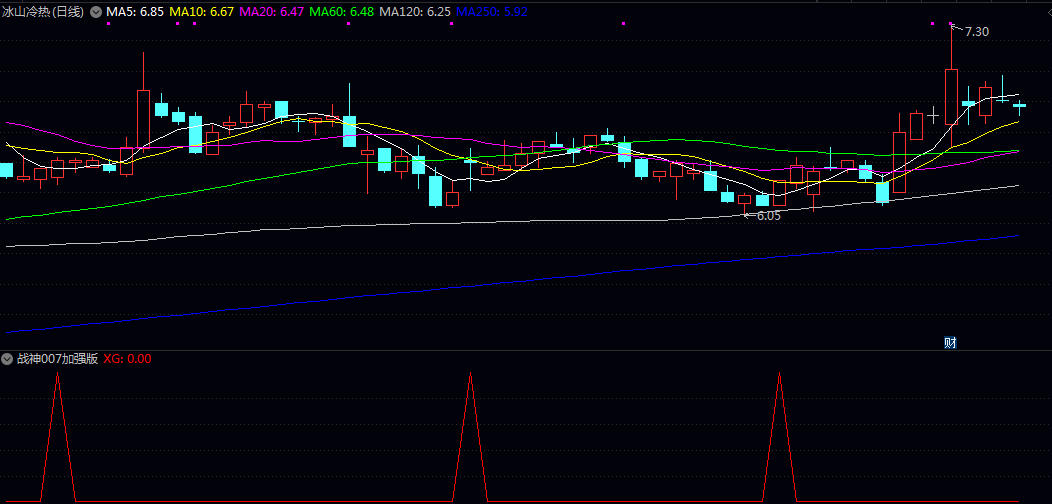Open the 战神007加强版 indicator dropdown arrow
1052x504 pixels.
[7, 359]
